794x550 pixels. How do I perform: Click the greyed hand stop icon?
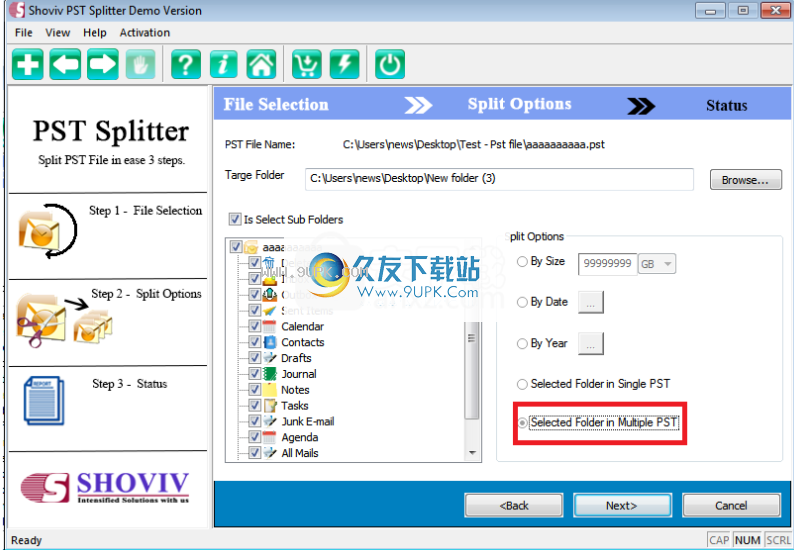(140, 64)
